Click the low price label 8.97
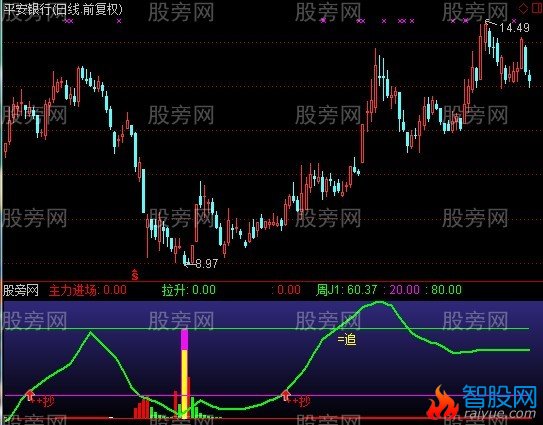 (206, 264)
